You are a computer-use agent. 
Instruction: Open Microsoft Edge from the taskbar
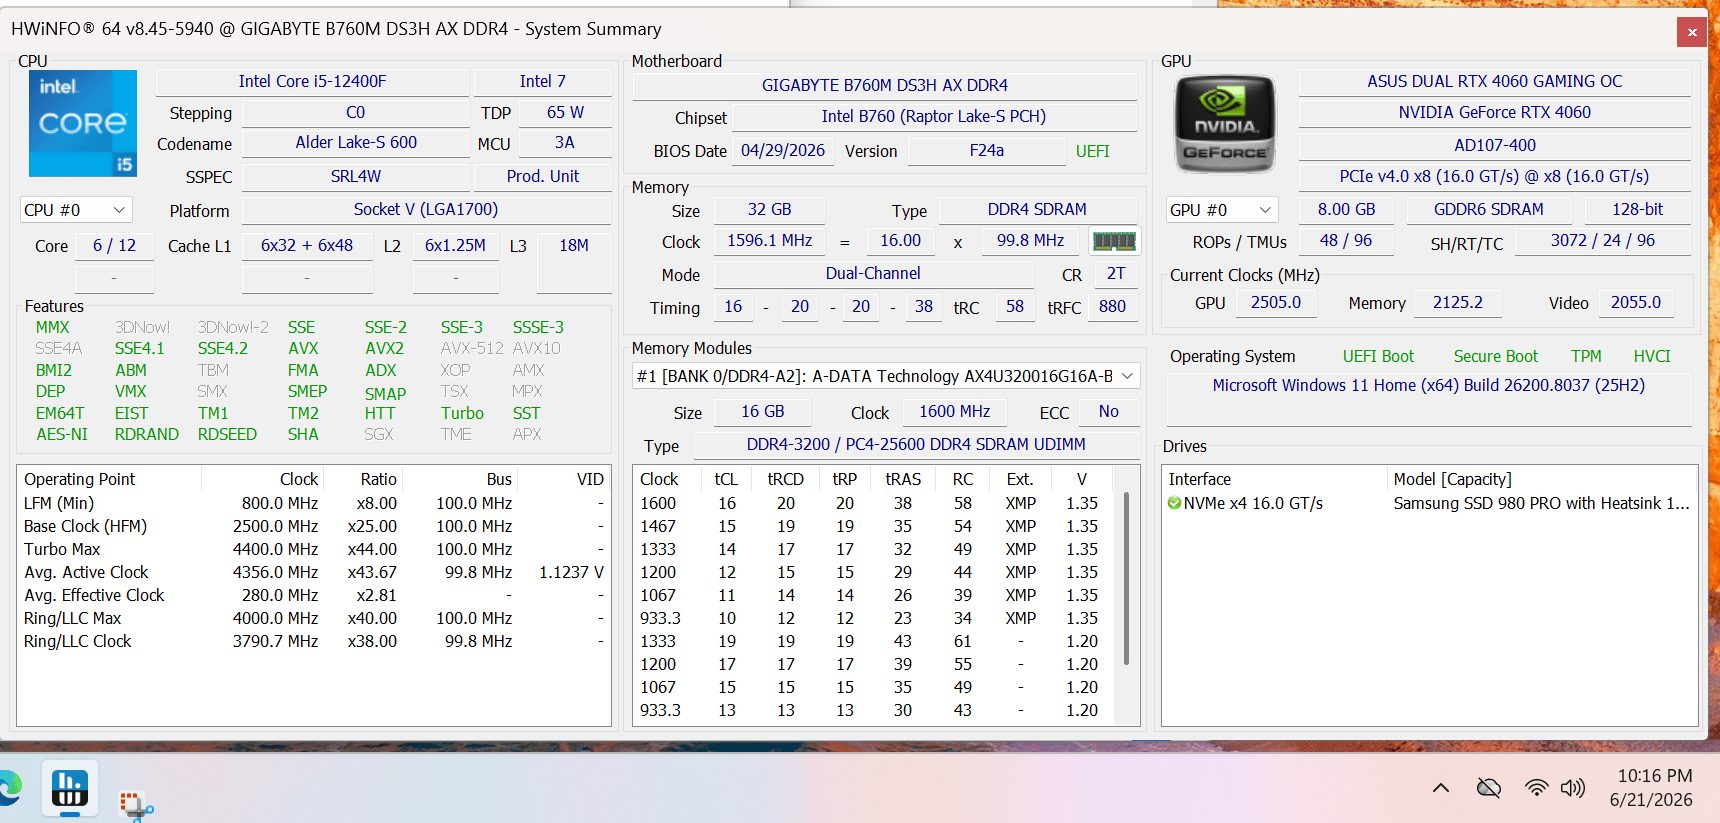pos(9,788)
